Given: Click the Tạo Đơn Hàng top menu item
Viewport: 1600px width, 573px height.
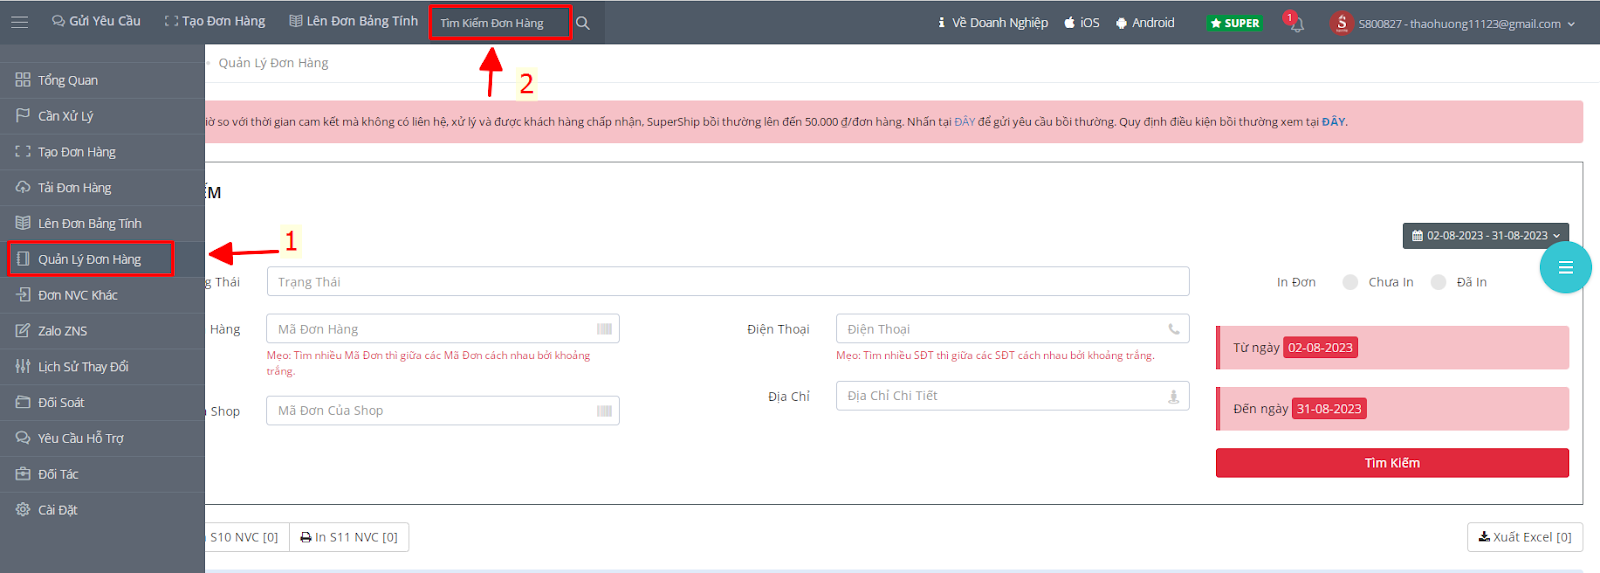Looking at the screenshot, I should tap(215, 21).
